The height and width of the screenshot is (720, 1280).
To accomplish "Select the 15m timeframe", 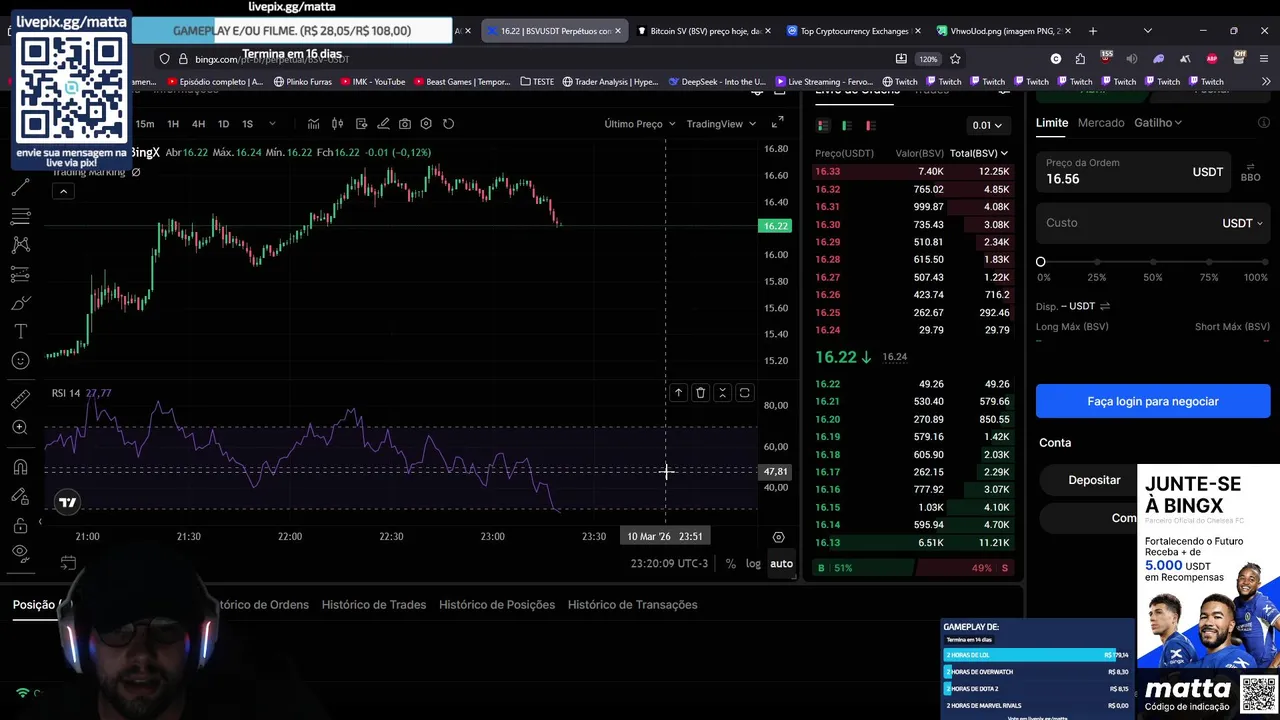I will point(145,124).
